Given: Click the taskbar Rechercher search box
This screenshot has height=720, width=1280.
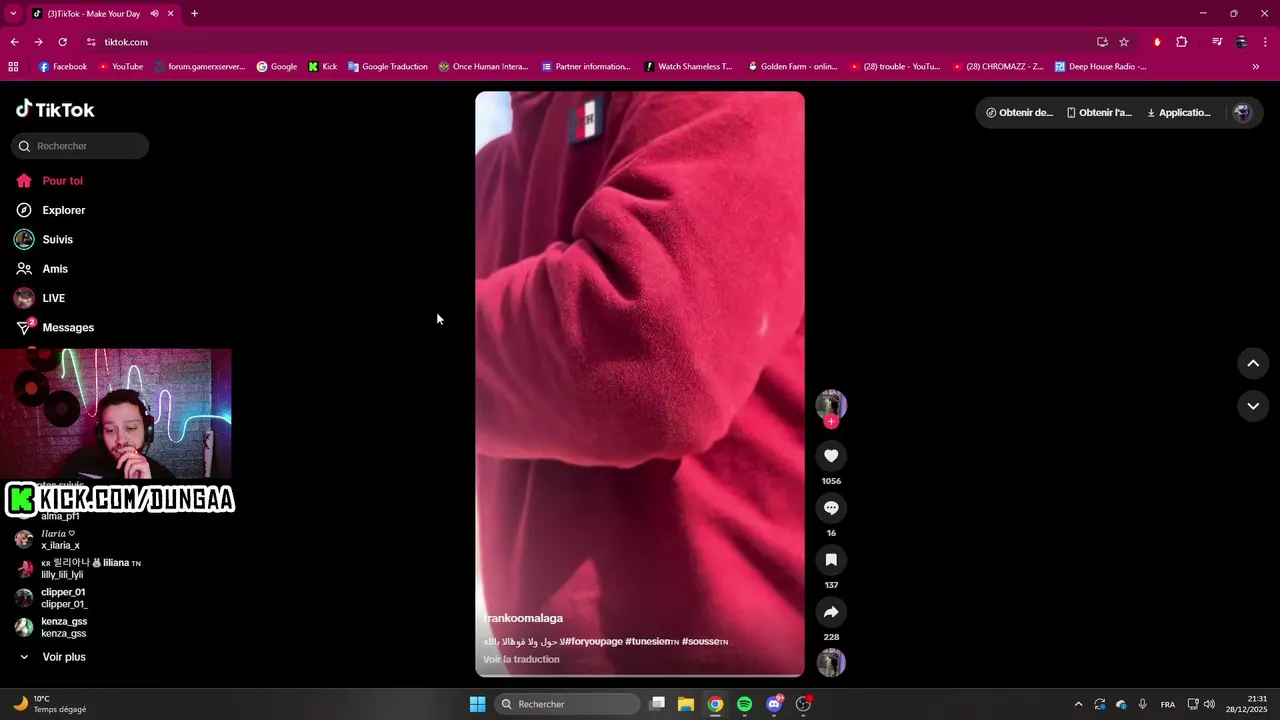Looking at the screenshot, I should point(567,704).
